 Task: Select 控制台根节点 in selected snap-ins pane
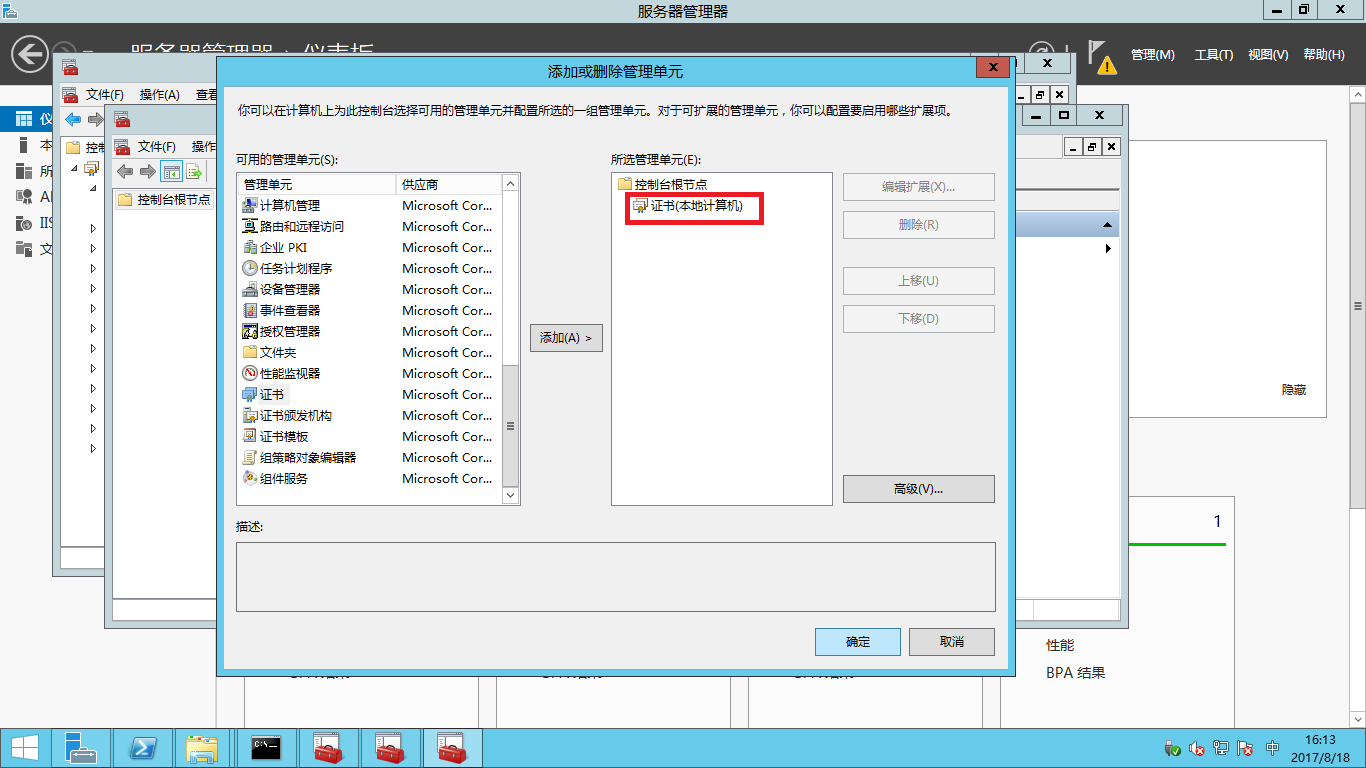(670, 185)
